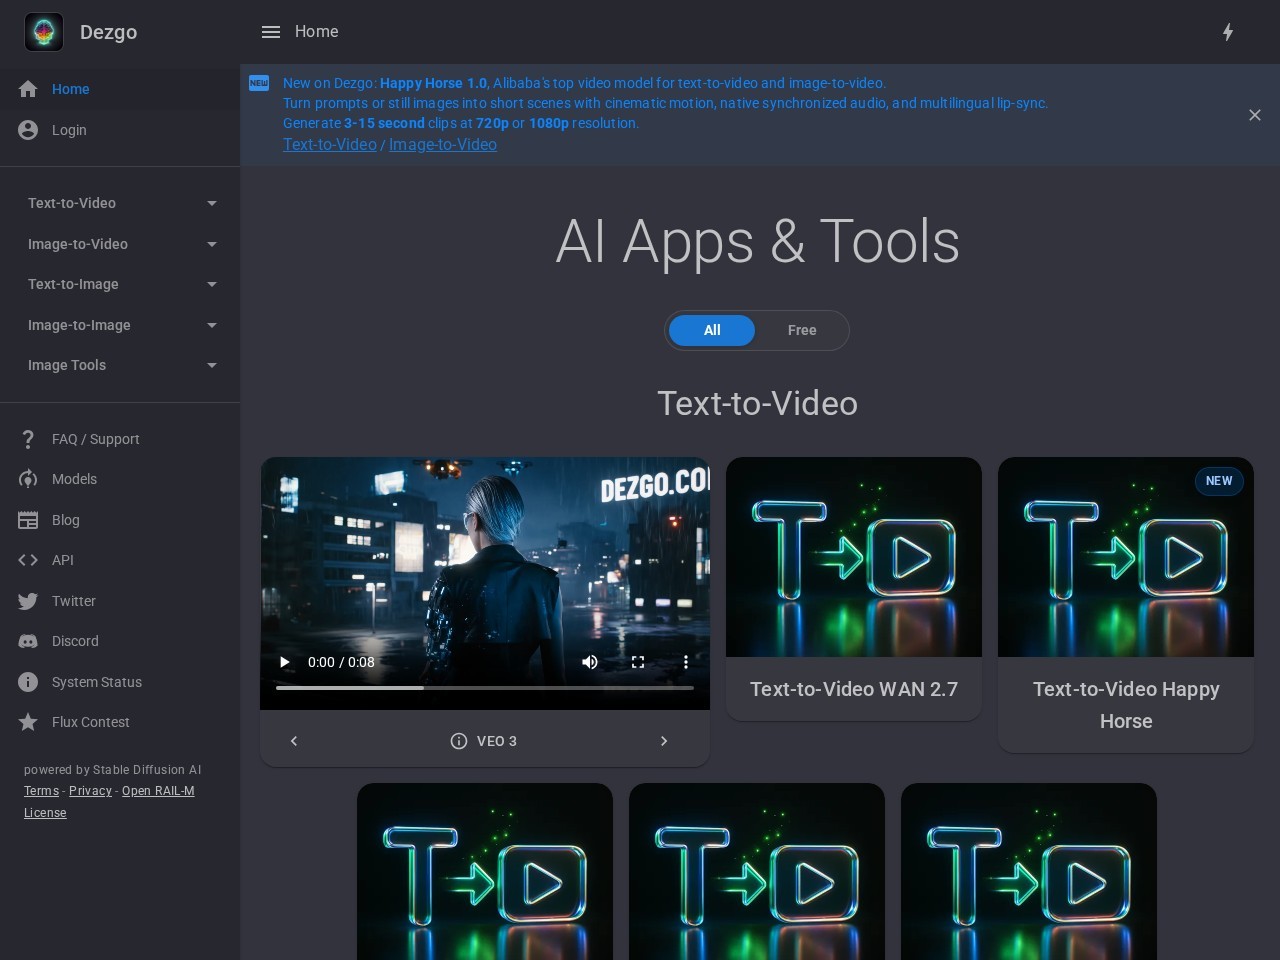Open the Terms link in footer
Image resolution: width=1280 pixels, height=960 pixels.
[x=42, y=791]
